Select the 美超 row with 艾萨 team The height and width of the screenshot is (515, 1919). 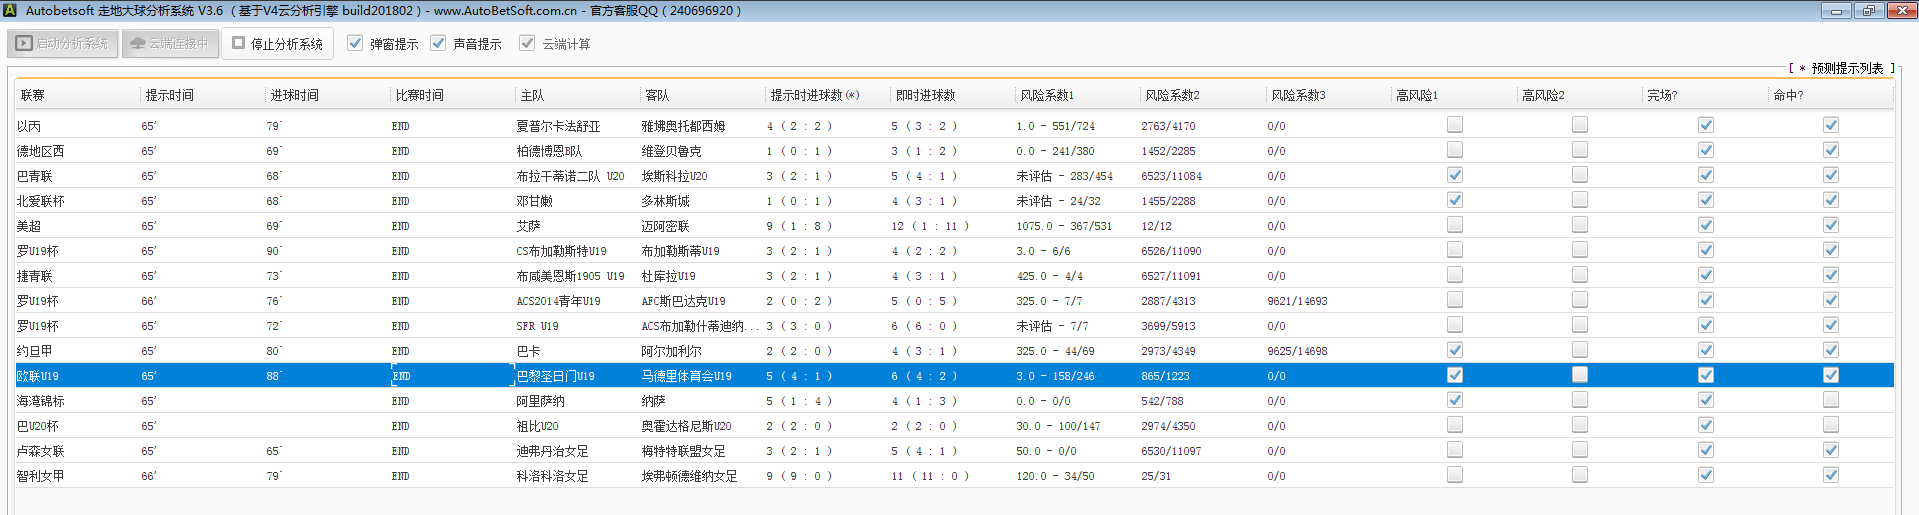point(29,226)
